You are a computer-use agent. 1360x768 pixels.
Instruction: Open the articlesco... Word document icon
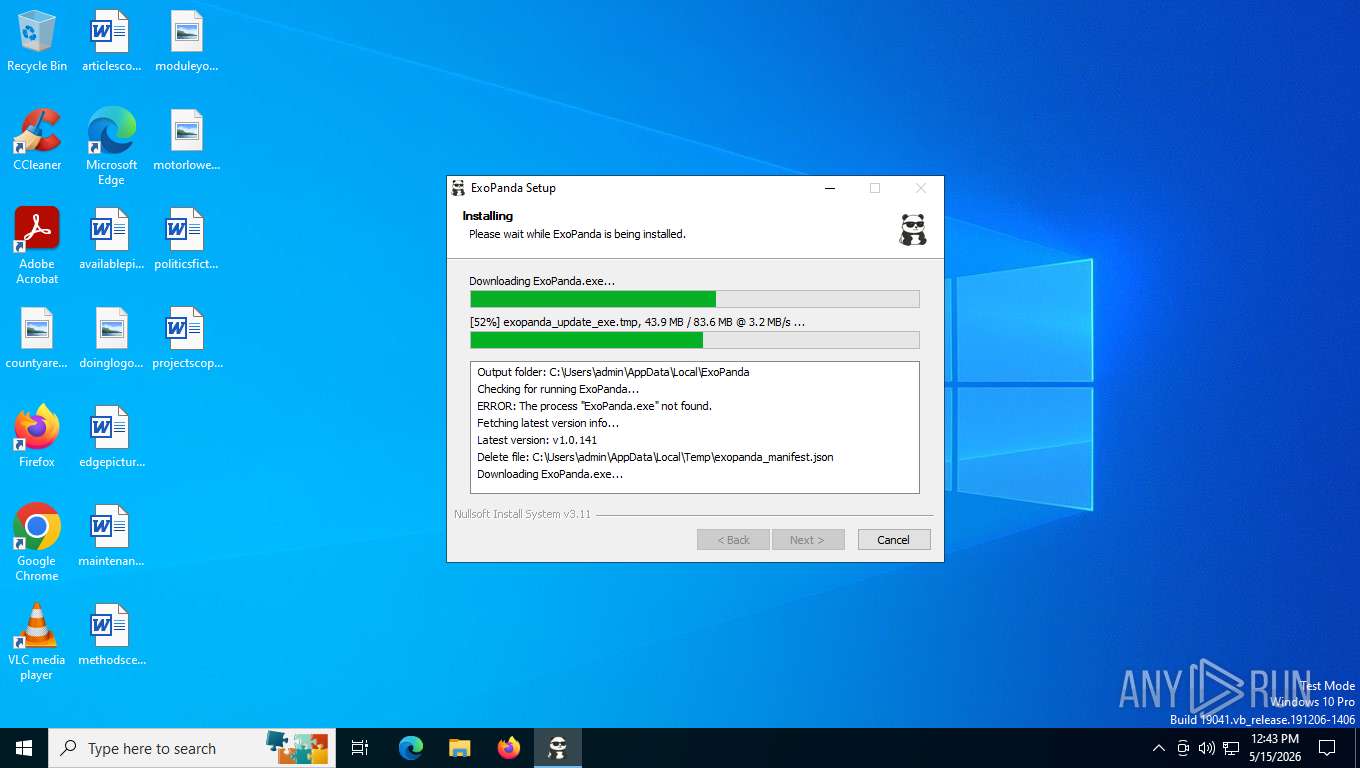pyautogui.click(x=111, y=42)
